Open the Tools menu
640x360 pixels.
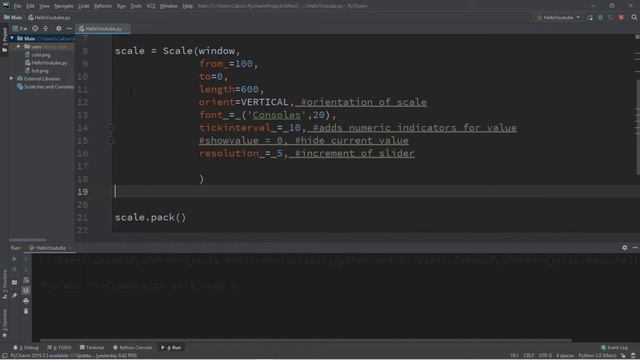136,6
